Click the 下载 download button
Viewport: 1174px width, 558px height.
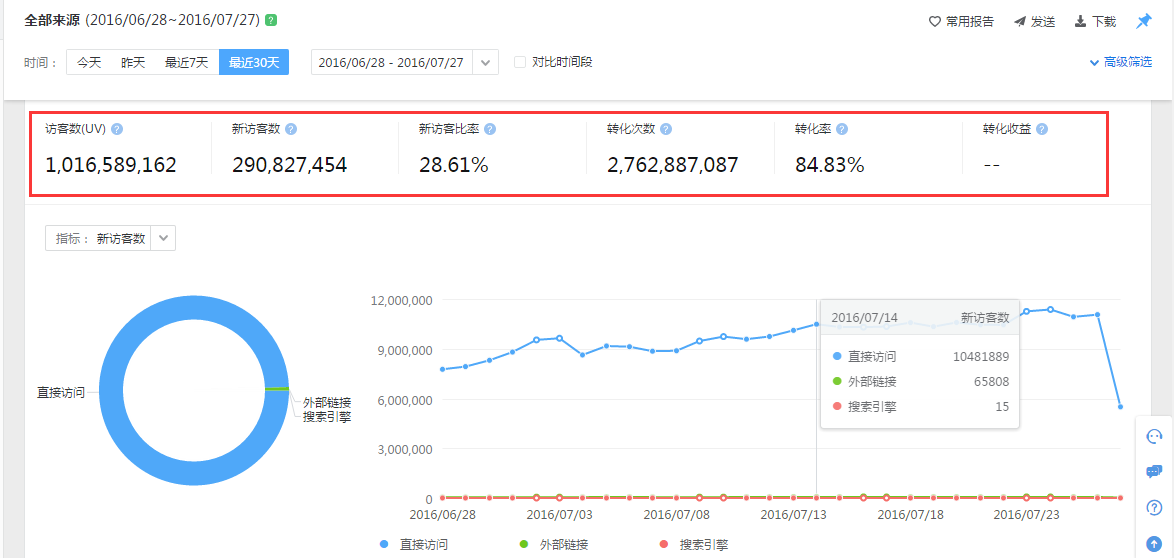pos(1095,21)
